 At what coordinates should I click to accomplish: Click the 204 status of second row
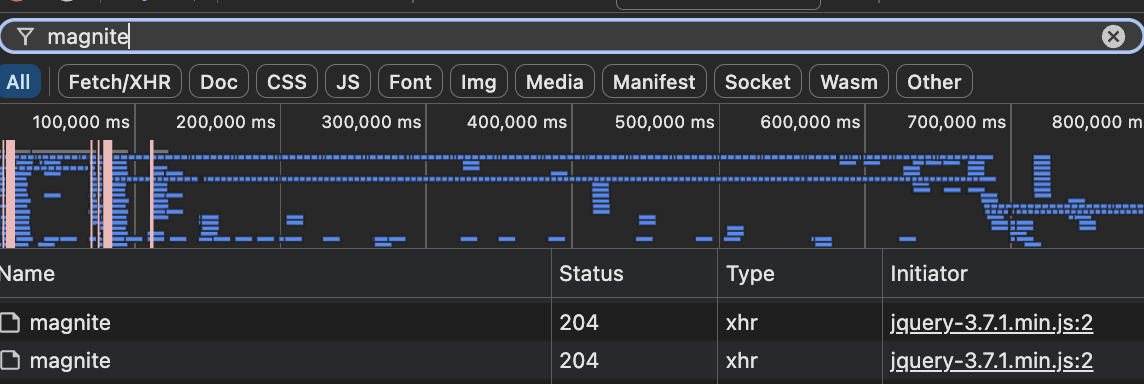click(579, 361)
